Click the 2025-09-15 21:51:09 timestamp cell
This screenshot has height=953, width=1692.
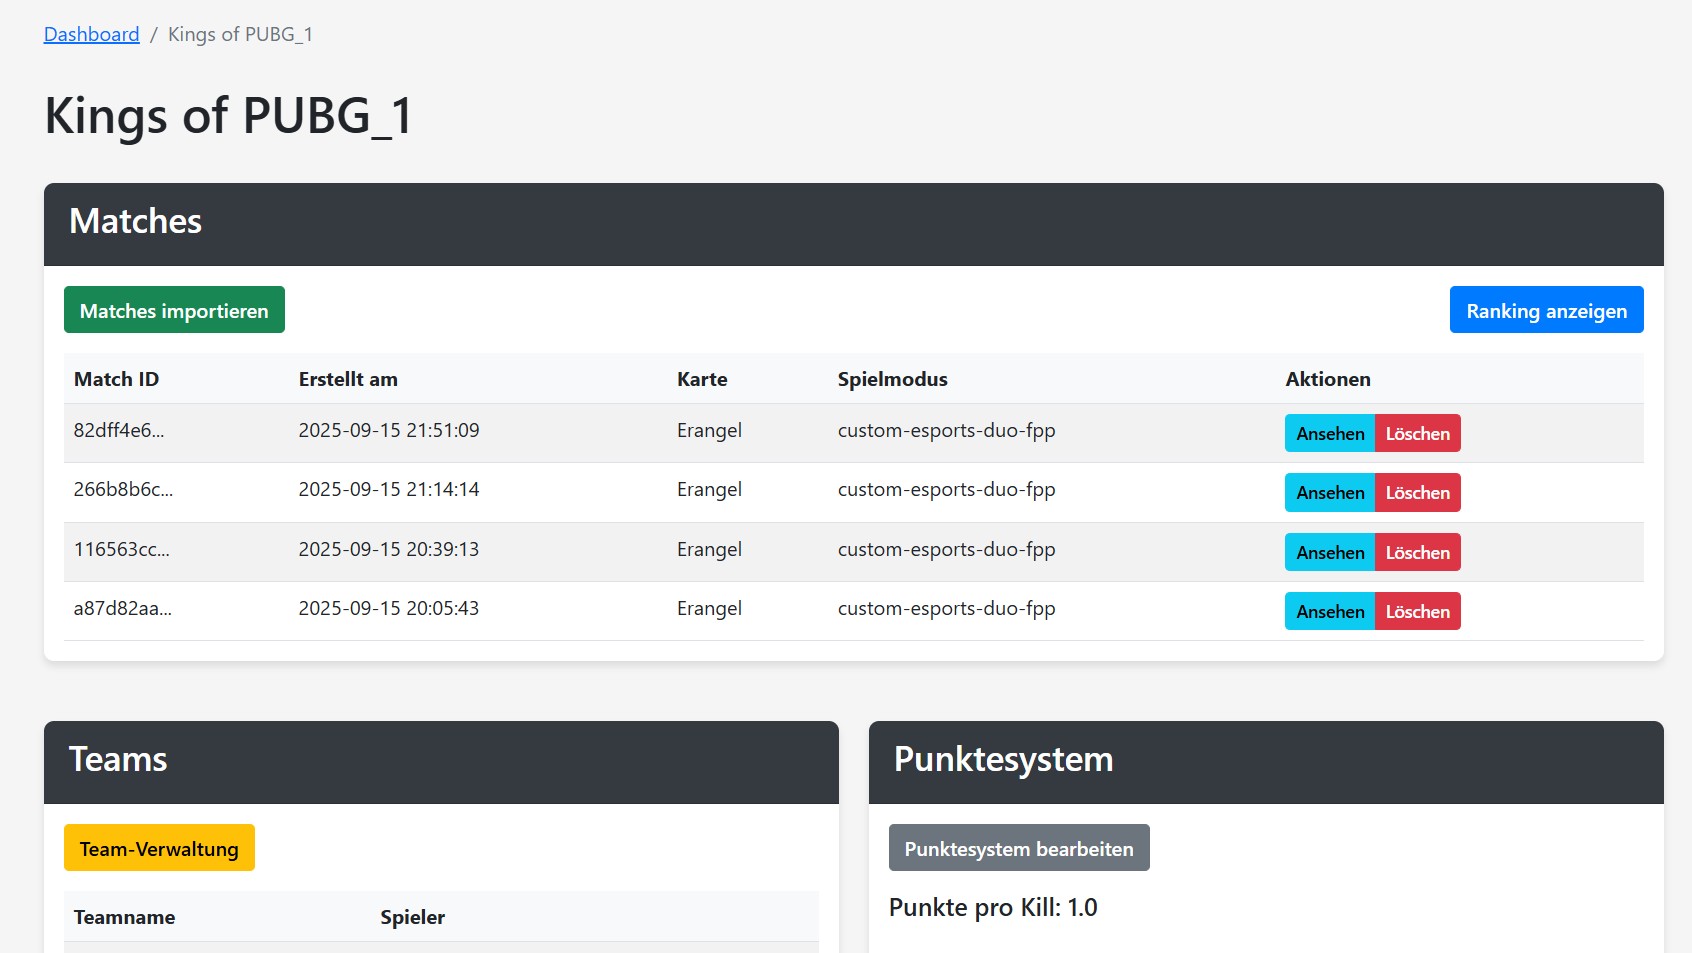pyautogui.click(x=388, y=430)
